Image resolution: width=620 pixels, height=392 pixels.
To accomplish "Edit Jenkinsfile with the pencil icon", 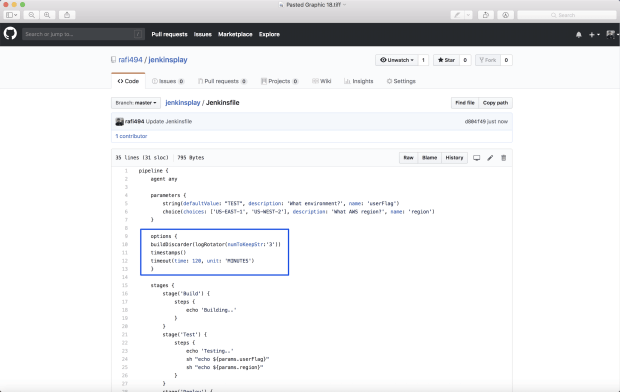I will pyautogui.click(x=490, y=158).
